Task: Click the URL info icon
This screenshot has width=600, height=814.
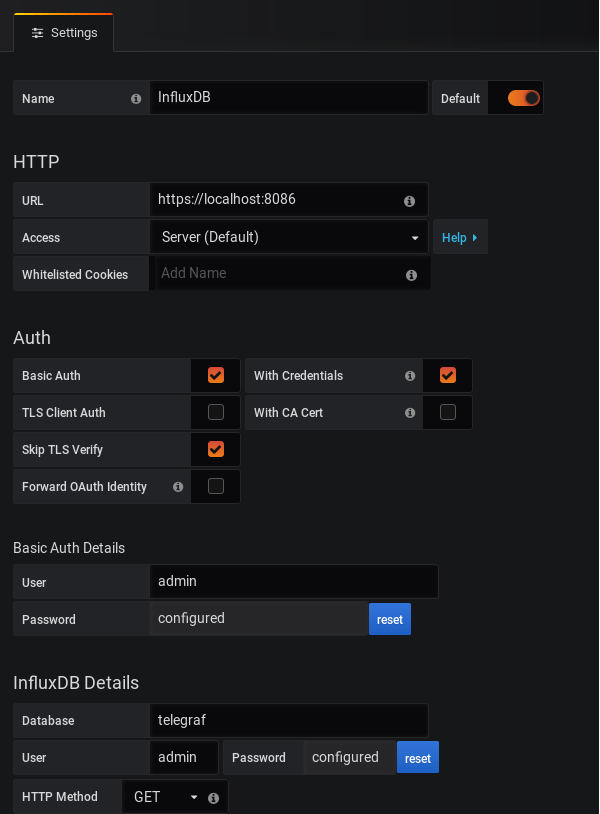Action: coord(409,200)
